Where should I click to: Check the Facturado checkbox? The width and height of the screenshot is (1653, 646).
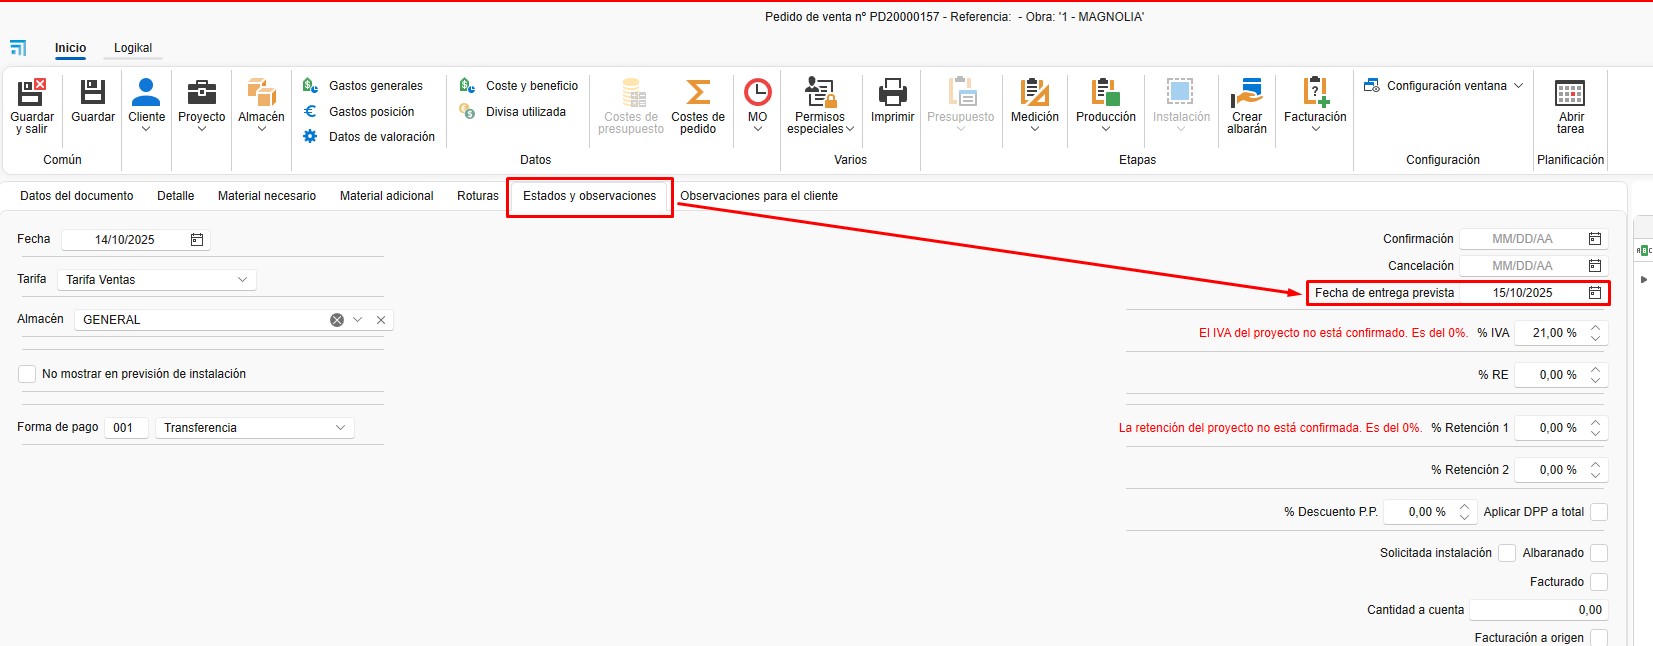click(x=1599, y=582)
